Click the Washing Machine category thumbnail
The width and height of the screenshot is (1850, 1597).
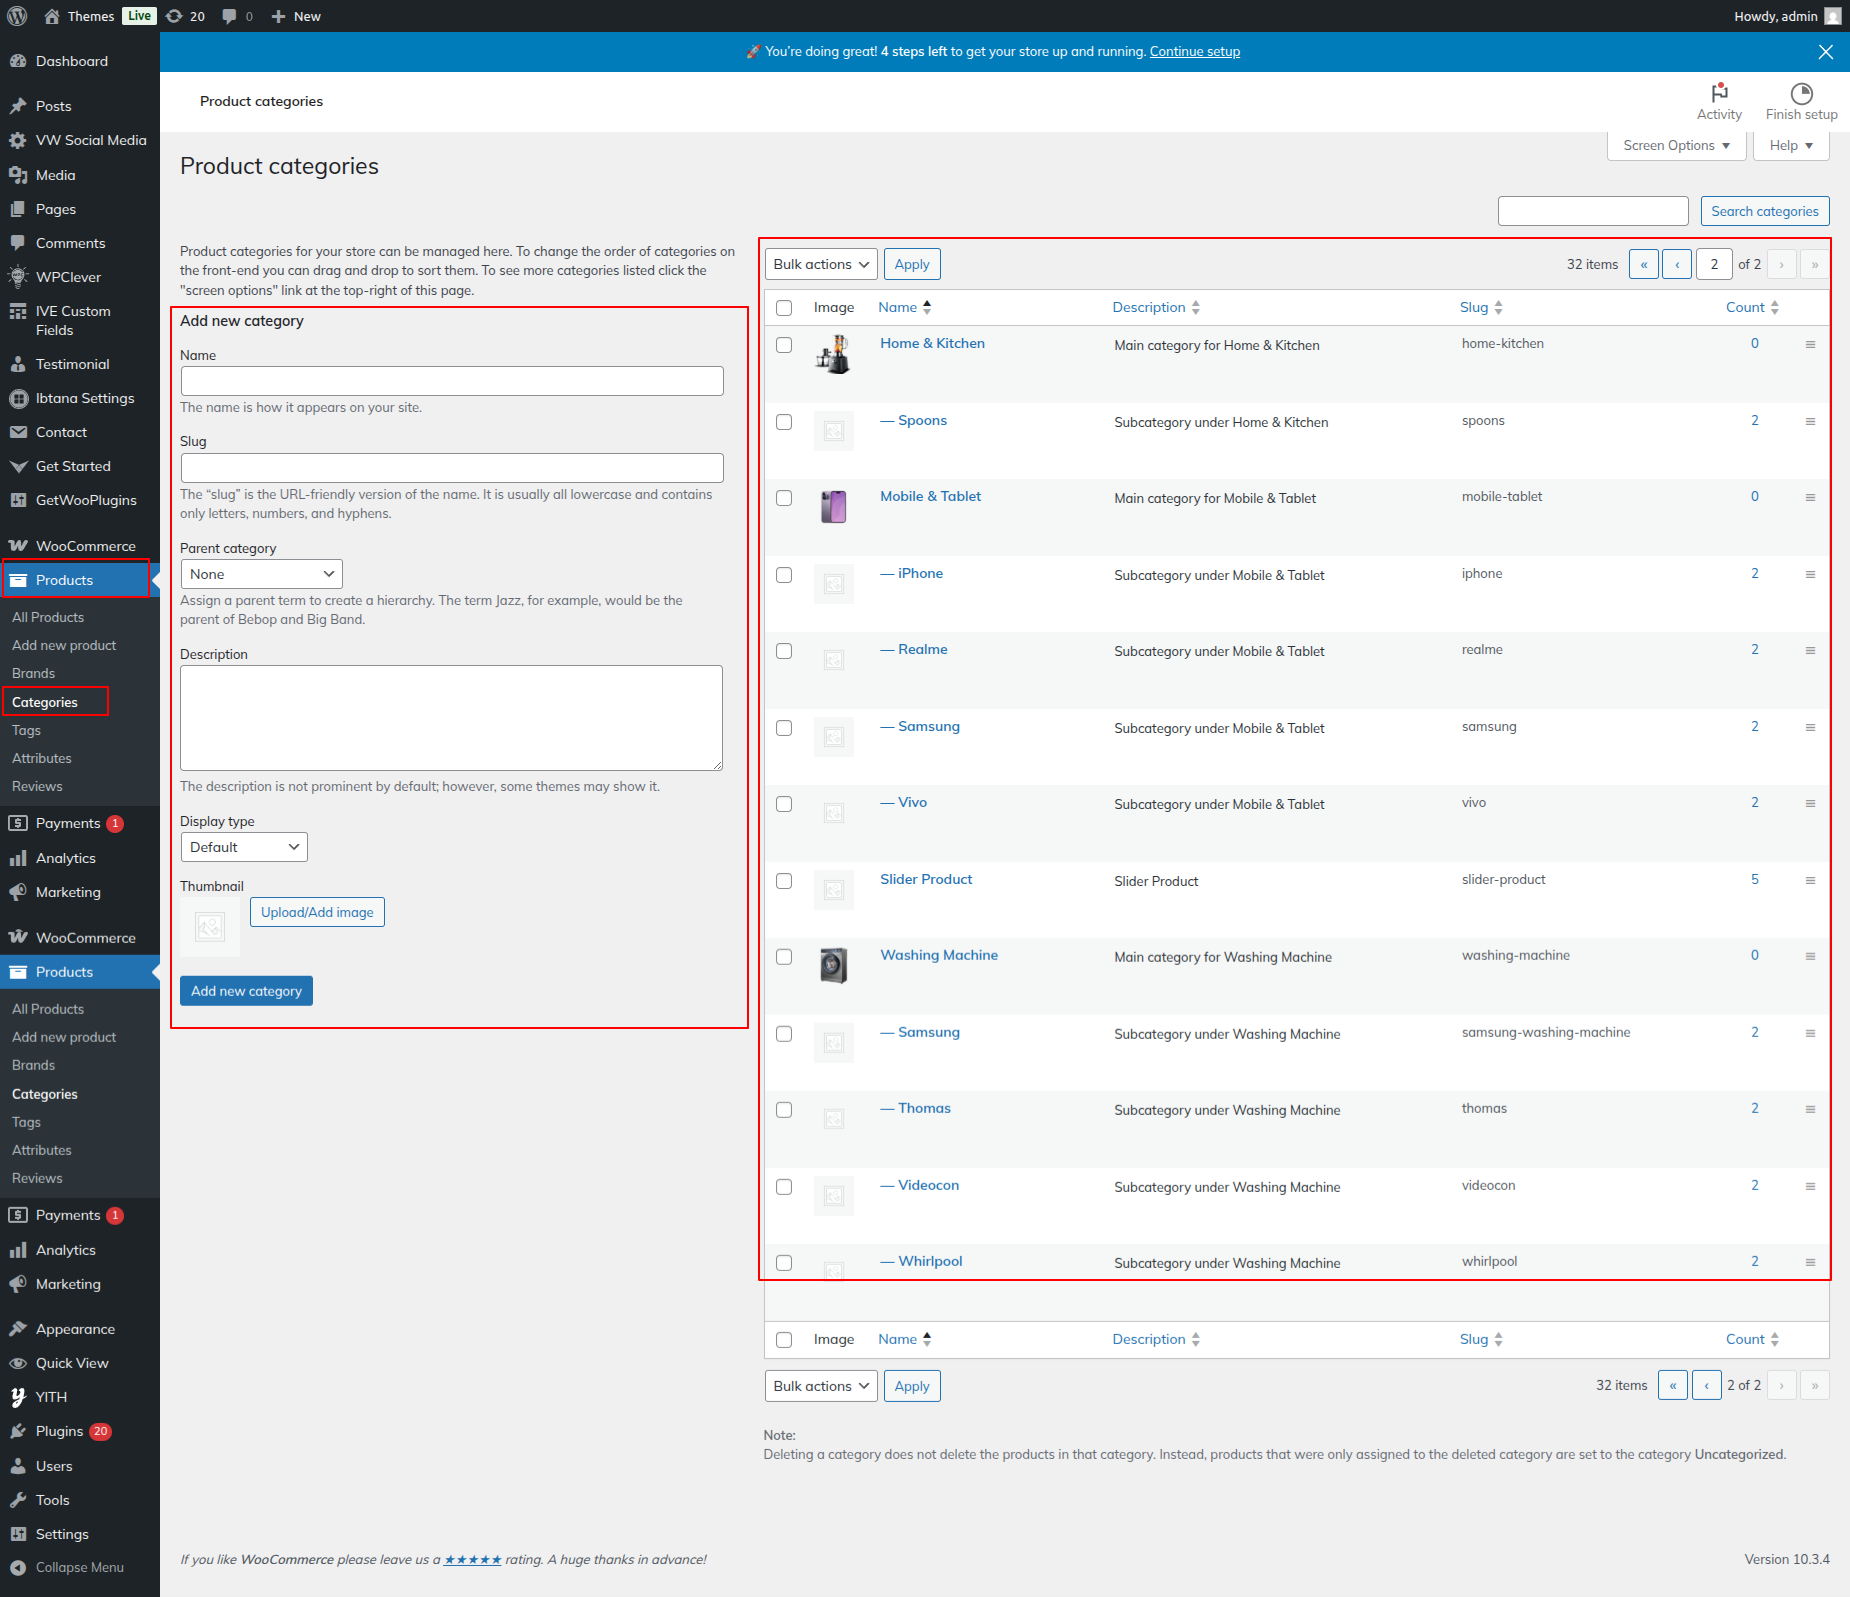[x=833, y=965]
